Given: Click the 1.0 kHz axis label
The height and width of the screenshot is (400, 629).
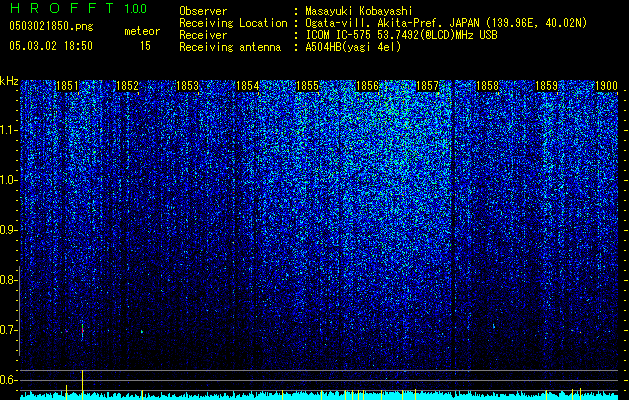Looking at the screenshot, I should click(x=7, y=180).
